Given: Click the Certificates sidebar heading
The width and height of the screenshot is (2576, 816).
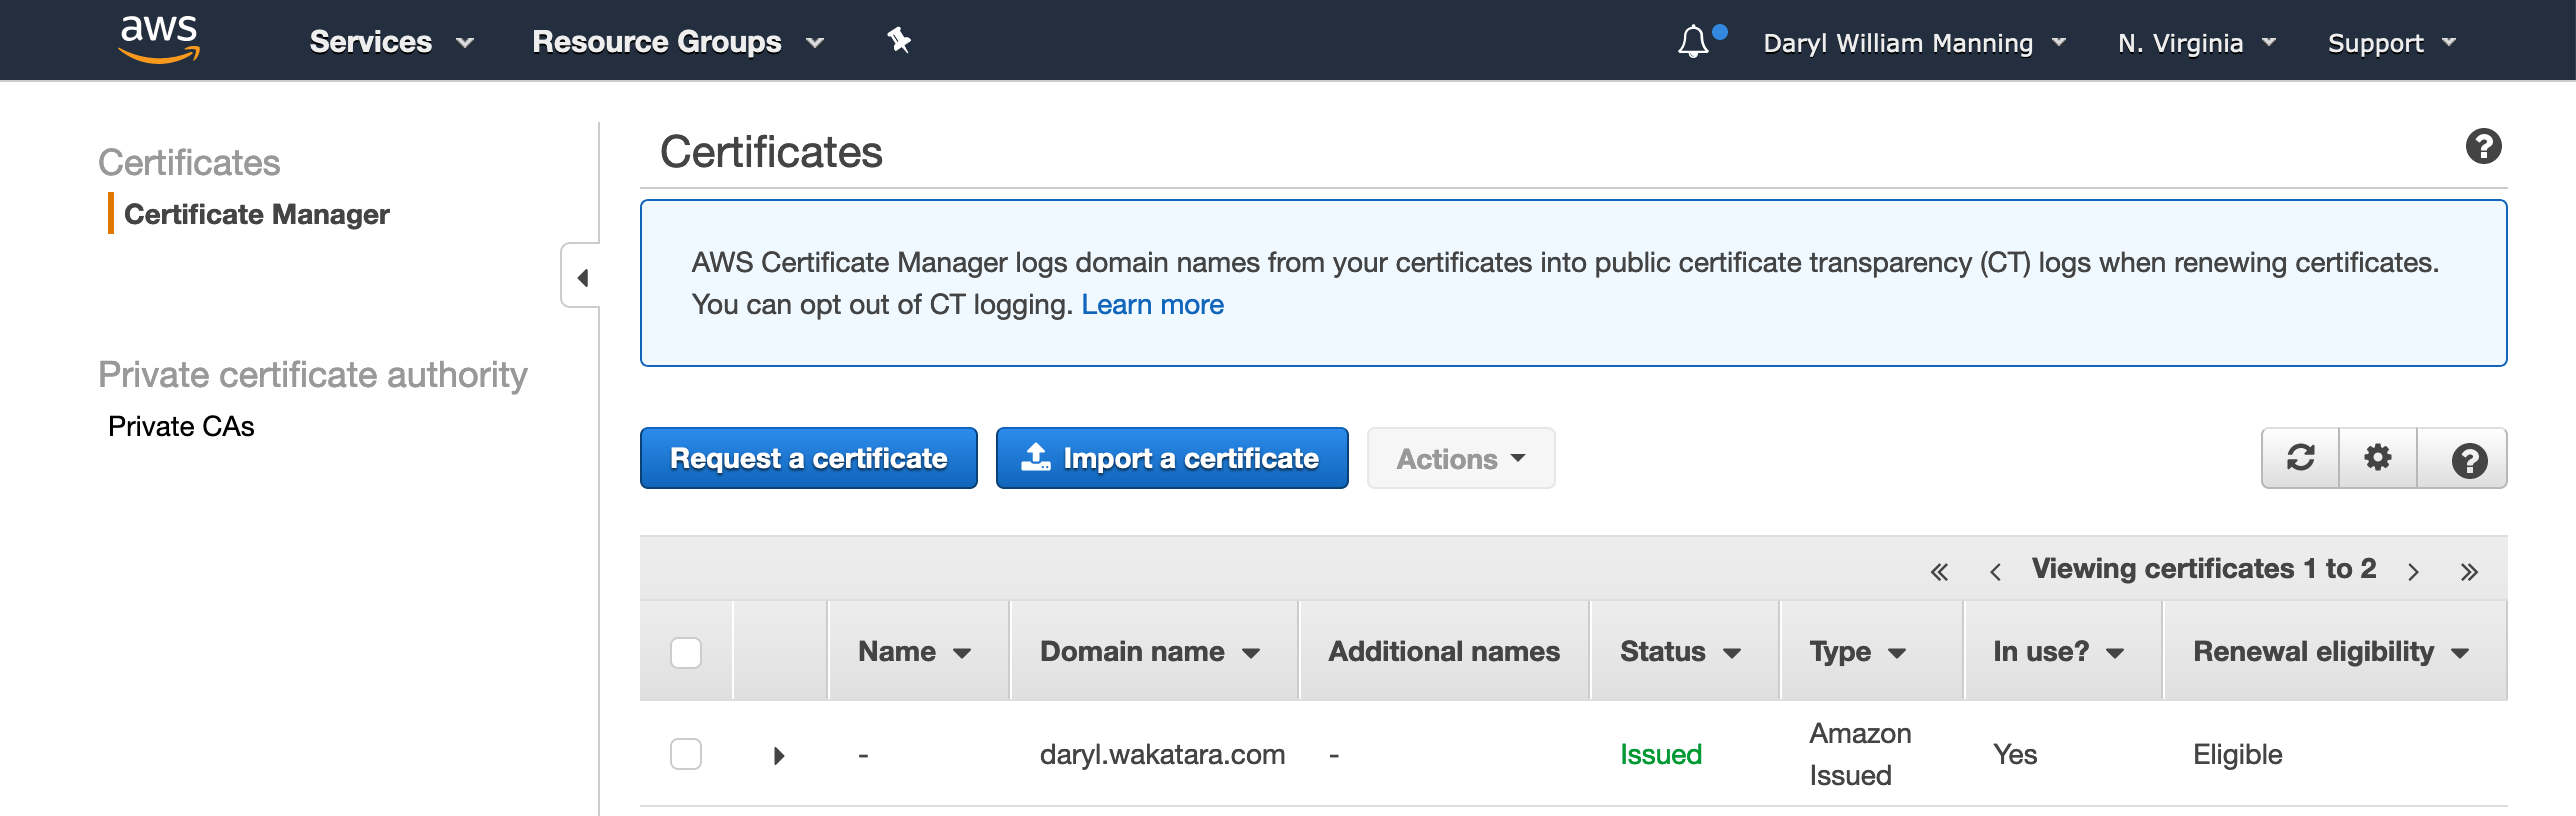Looking at the screenshot, I should (x=189, y=162).
